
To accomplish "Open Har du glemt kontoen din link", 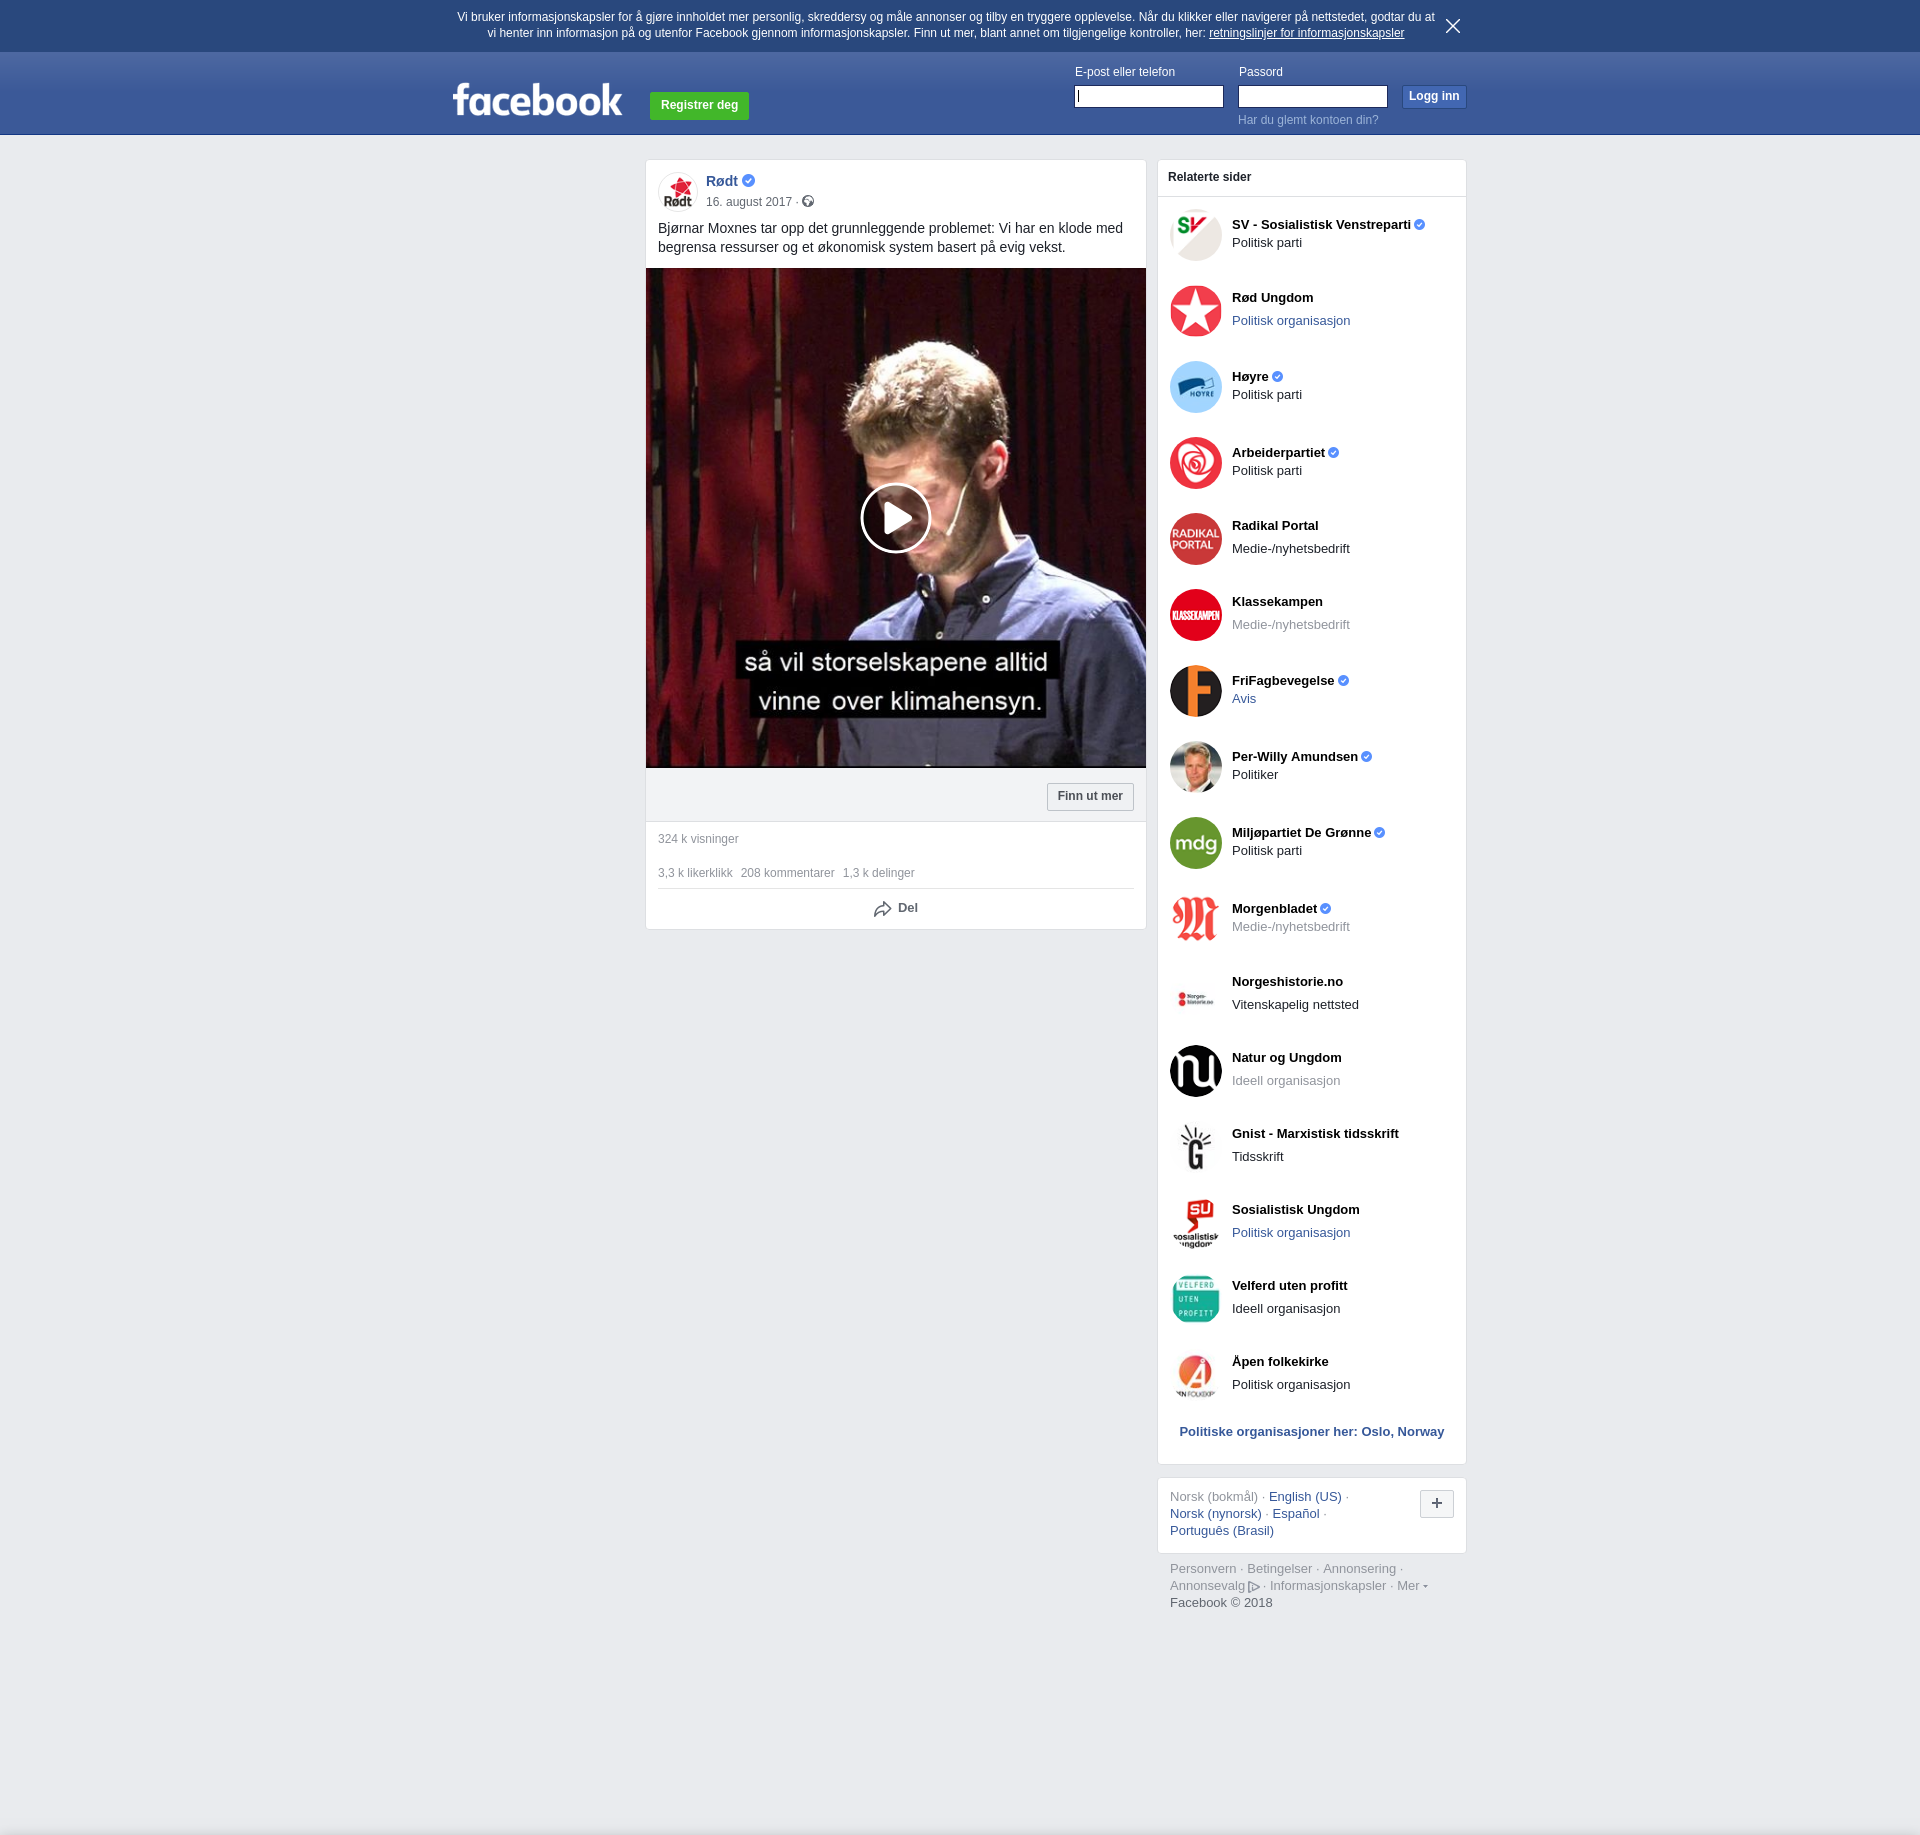I will [1307, 120].
